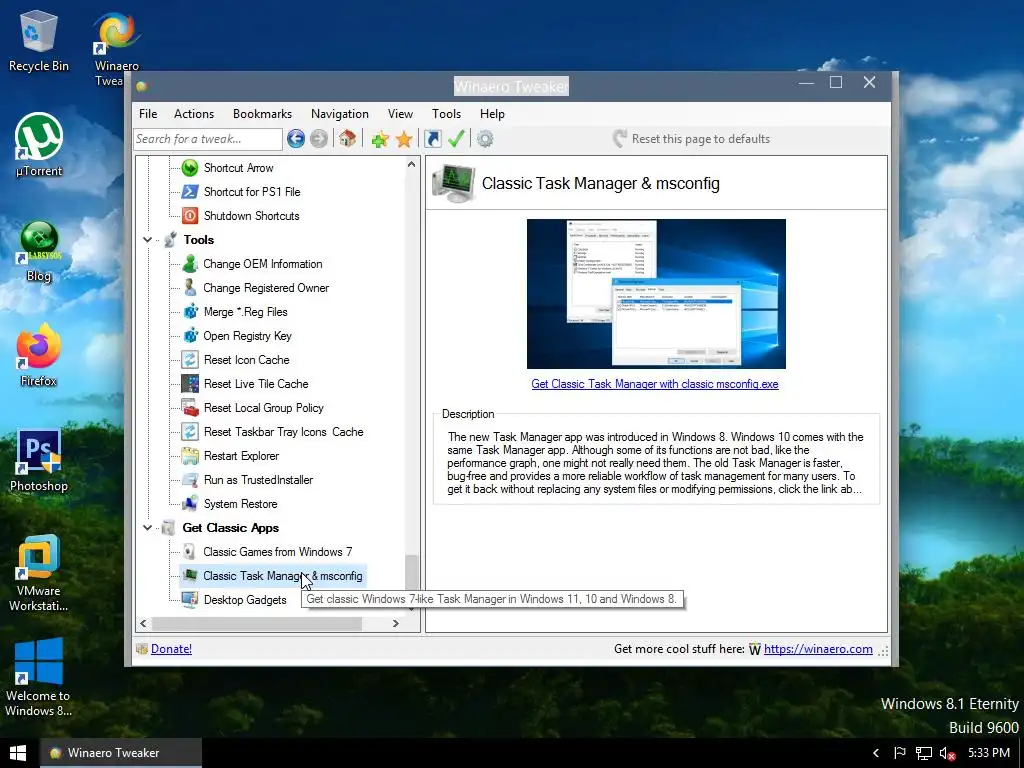Follow Get Classic Task Manager with classic msconfig.exe link
1024x768 pixels.
pyautogui.click(x=655, y=384)
